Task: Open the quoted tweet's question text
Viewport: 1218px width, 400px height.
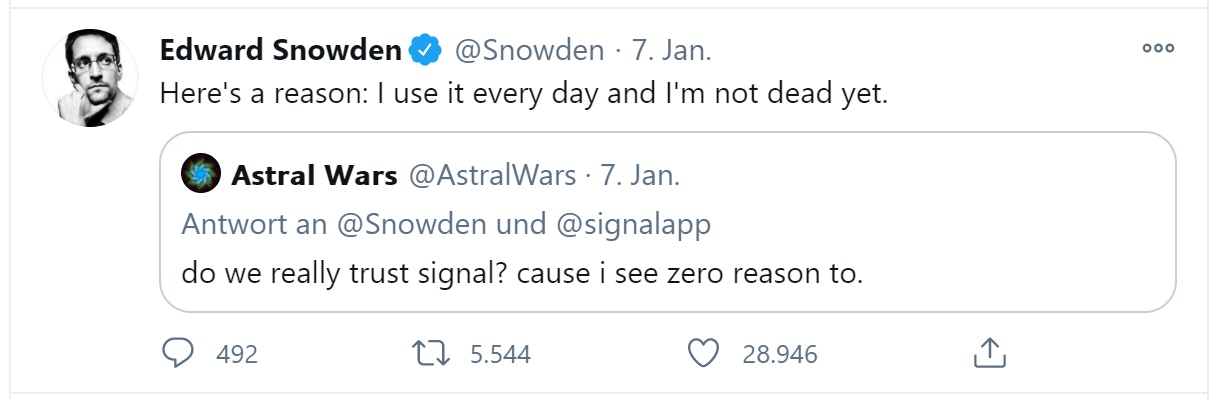Action: coord(521,272)
